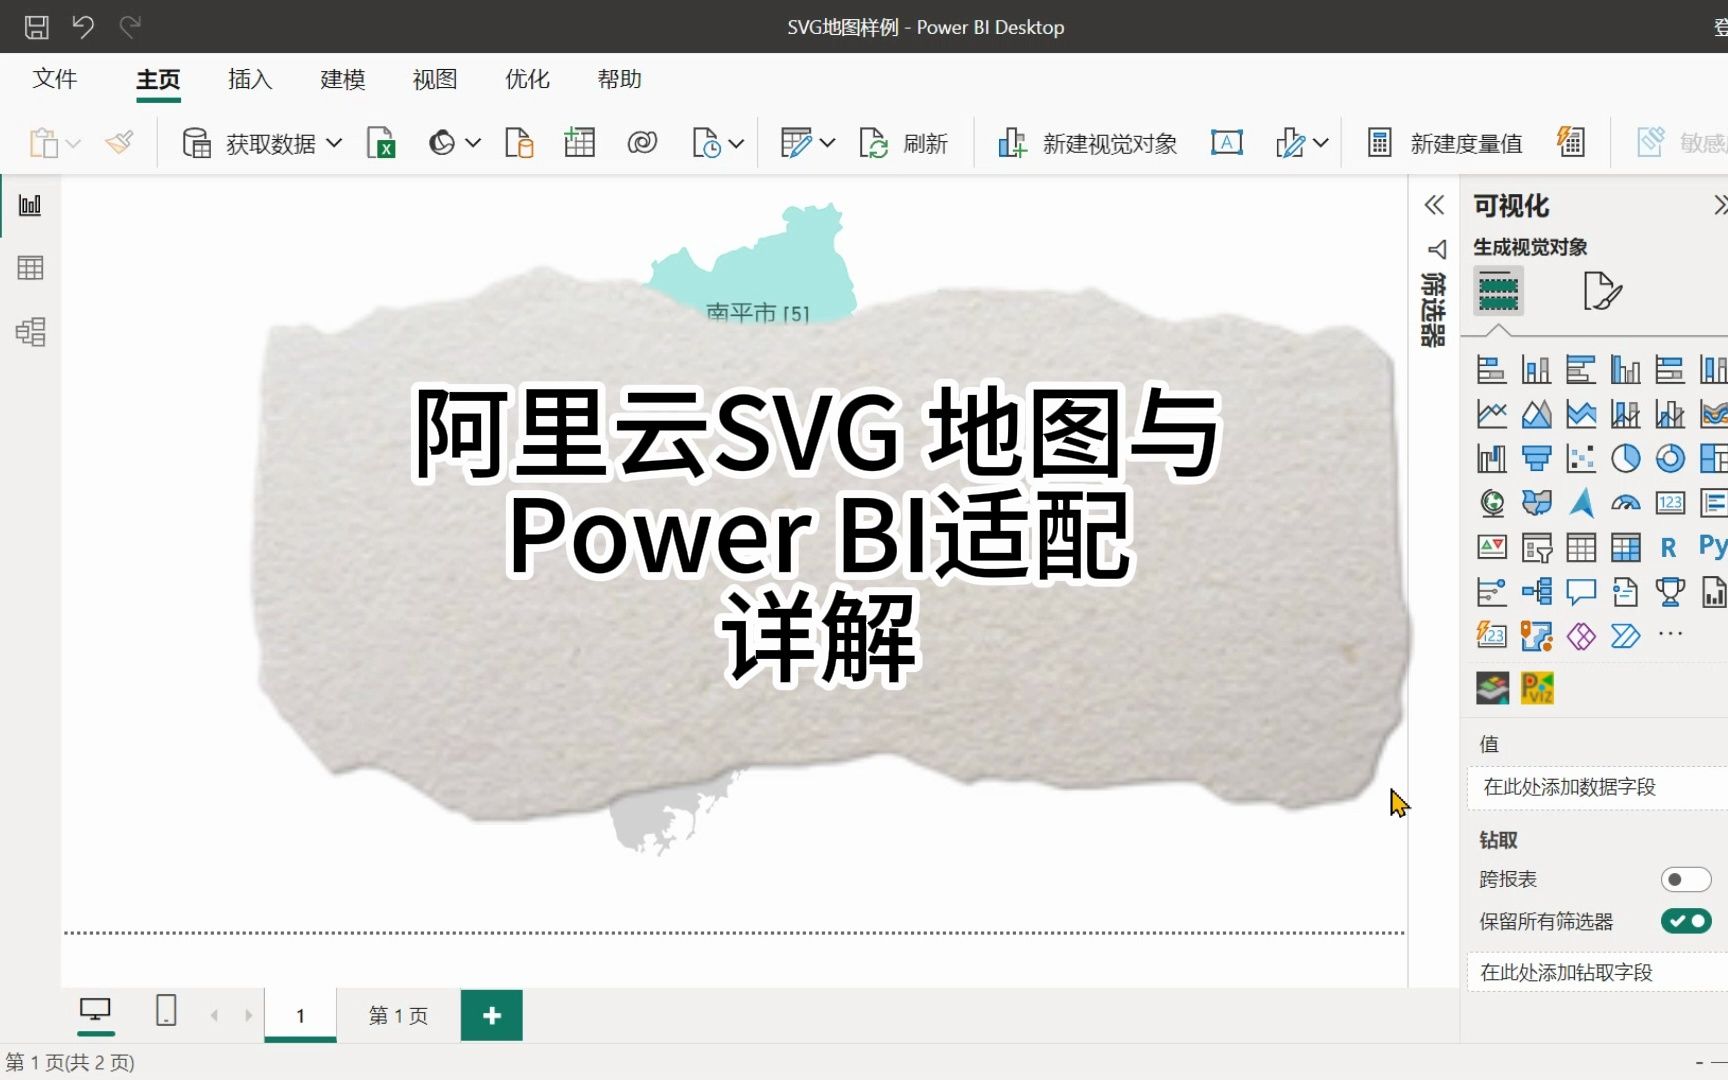This screenshot has height=1080, width=1728.
Task: Choose the Scatter chart visual
Action: pyautogui.click(x=1581, y=459)
